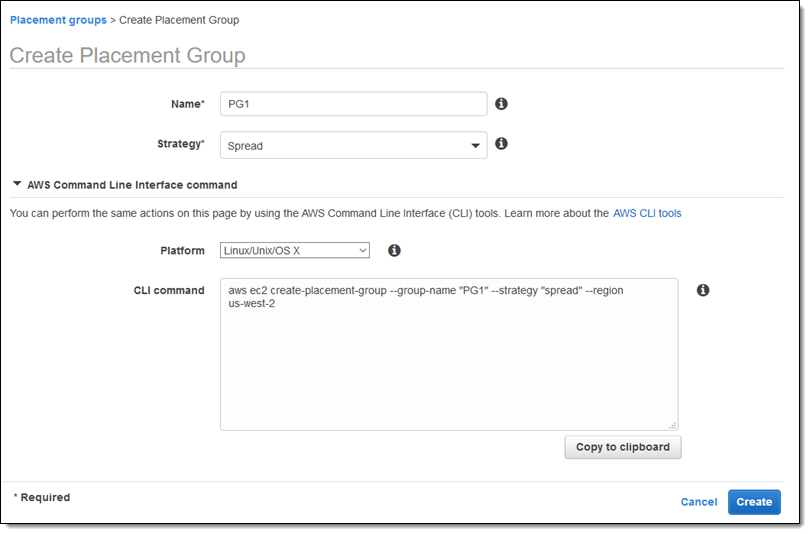Click the info icon next to Strategy

[502, 144]
